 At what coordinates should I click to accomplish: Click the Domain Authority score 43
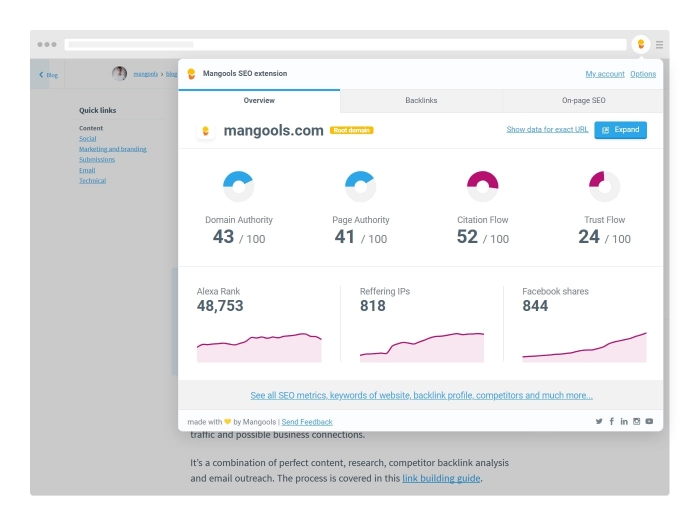coord(223,237)
